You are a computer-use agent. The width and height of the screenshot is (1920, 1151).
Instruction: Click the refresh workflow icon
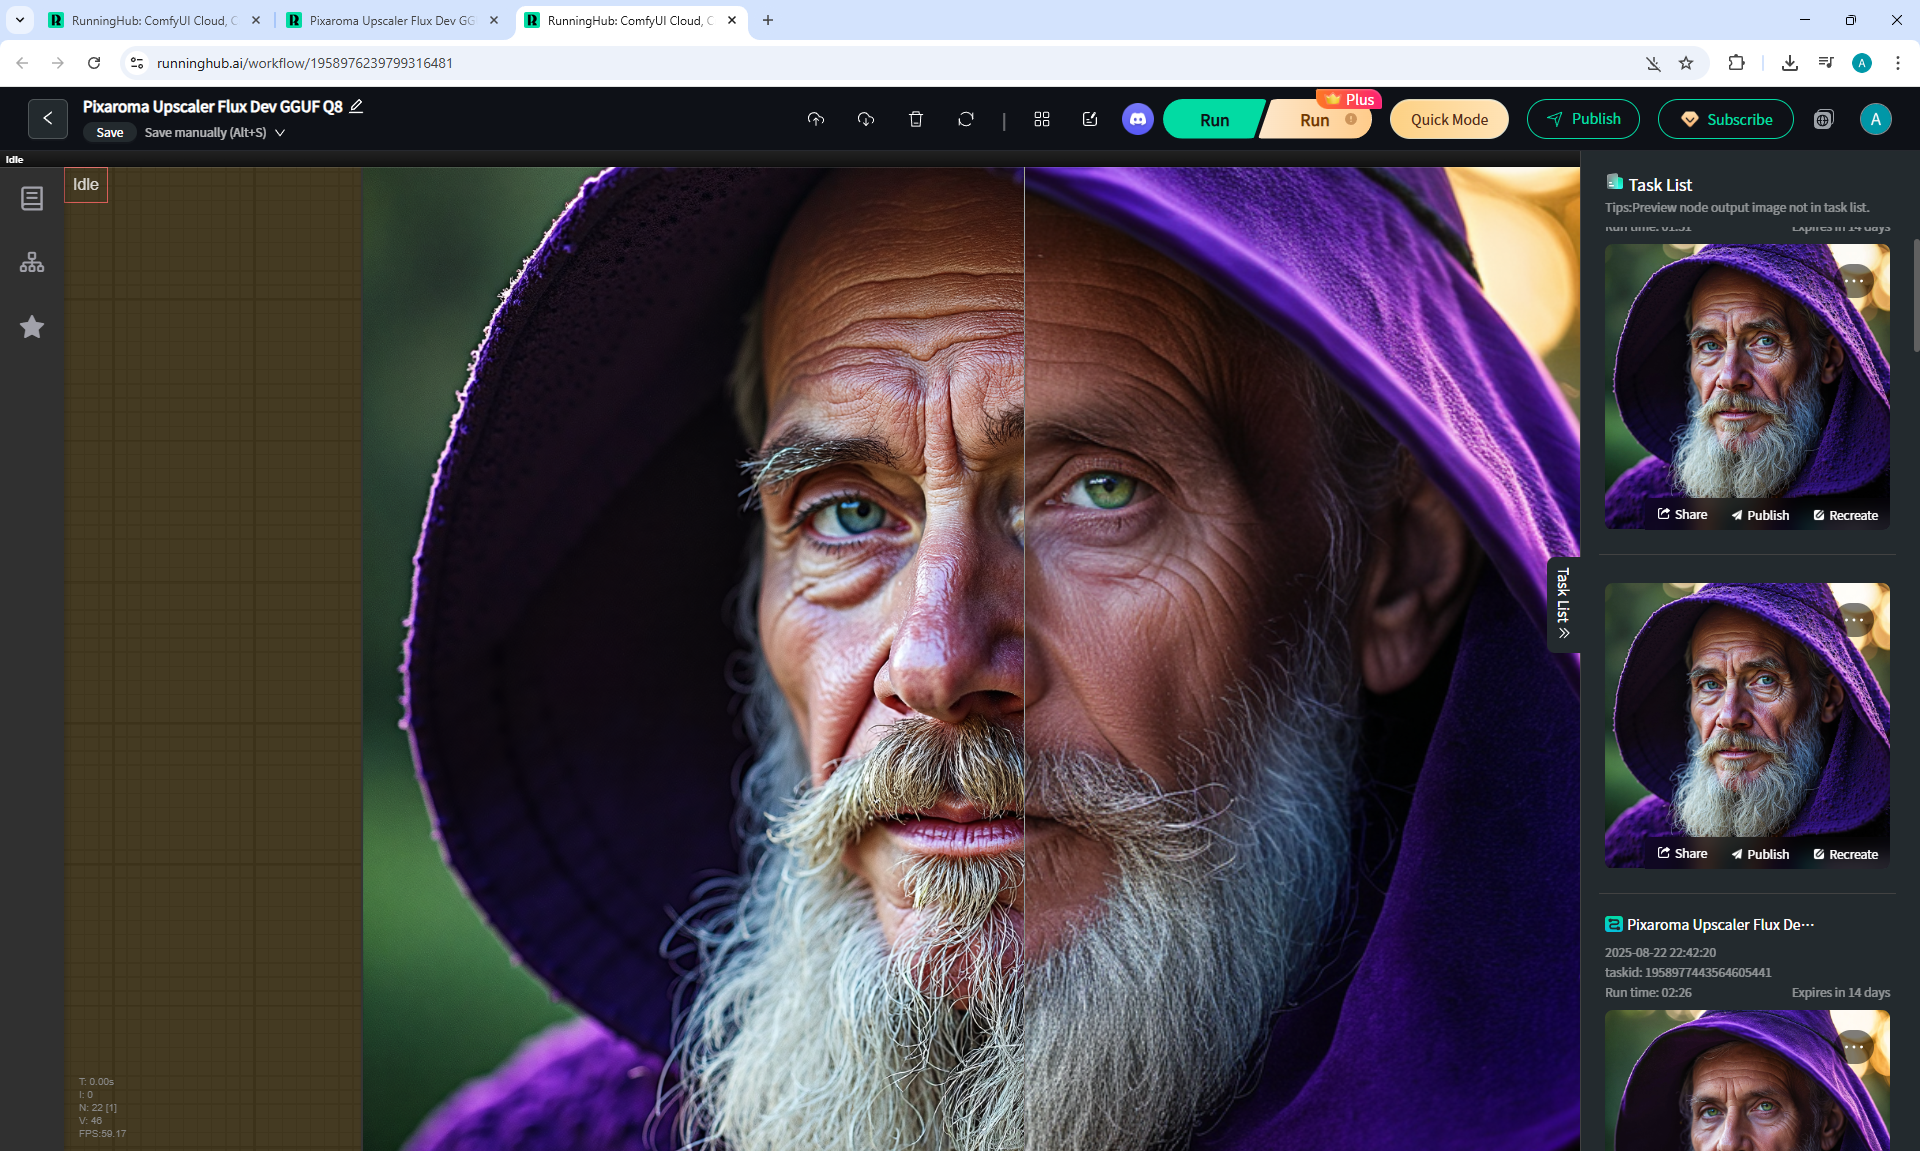(965, 119)
